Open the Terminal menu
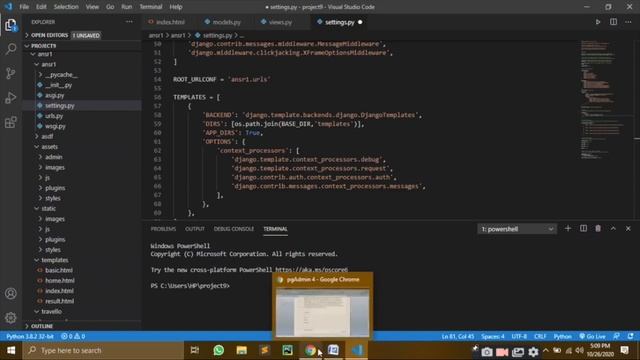The height and width of the screenshot is (360, 640). (151, 7)
